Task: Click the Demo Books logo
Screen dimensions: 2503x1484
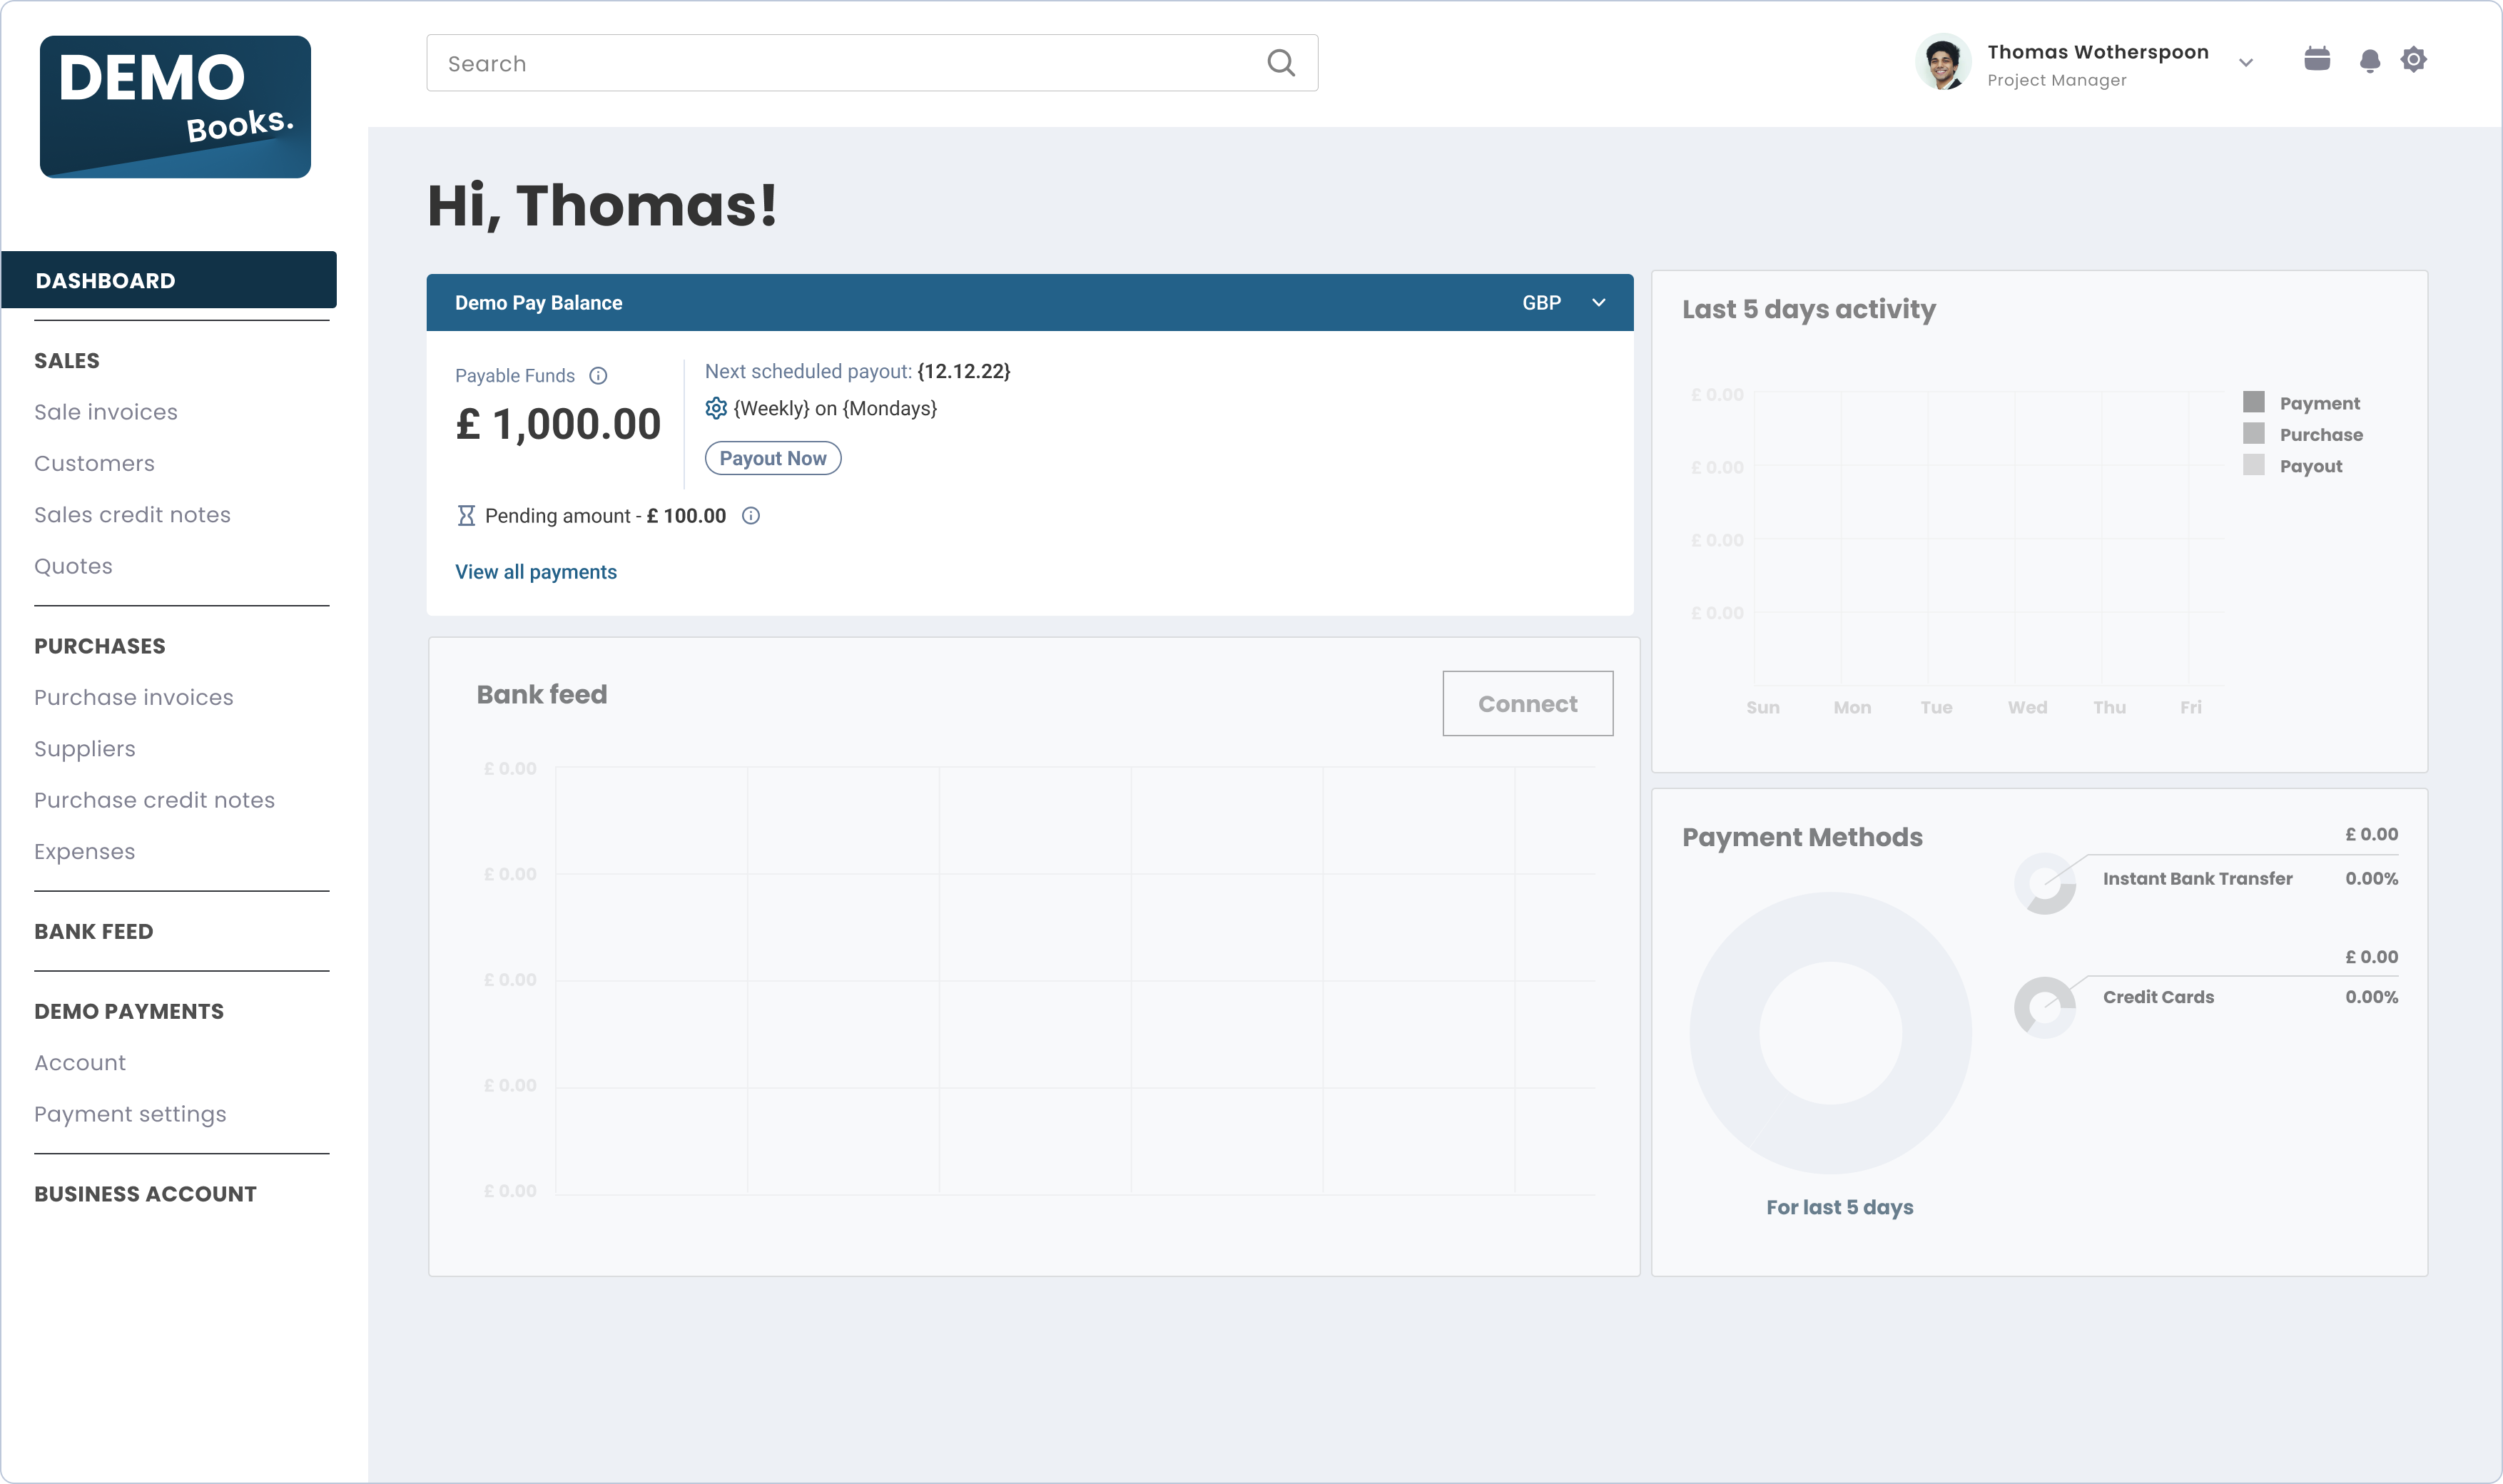Action: [175, 107]
